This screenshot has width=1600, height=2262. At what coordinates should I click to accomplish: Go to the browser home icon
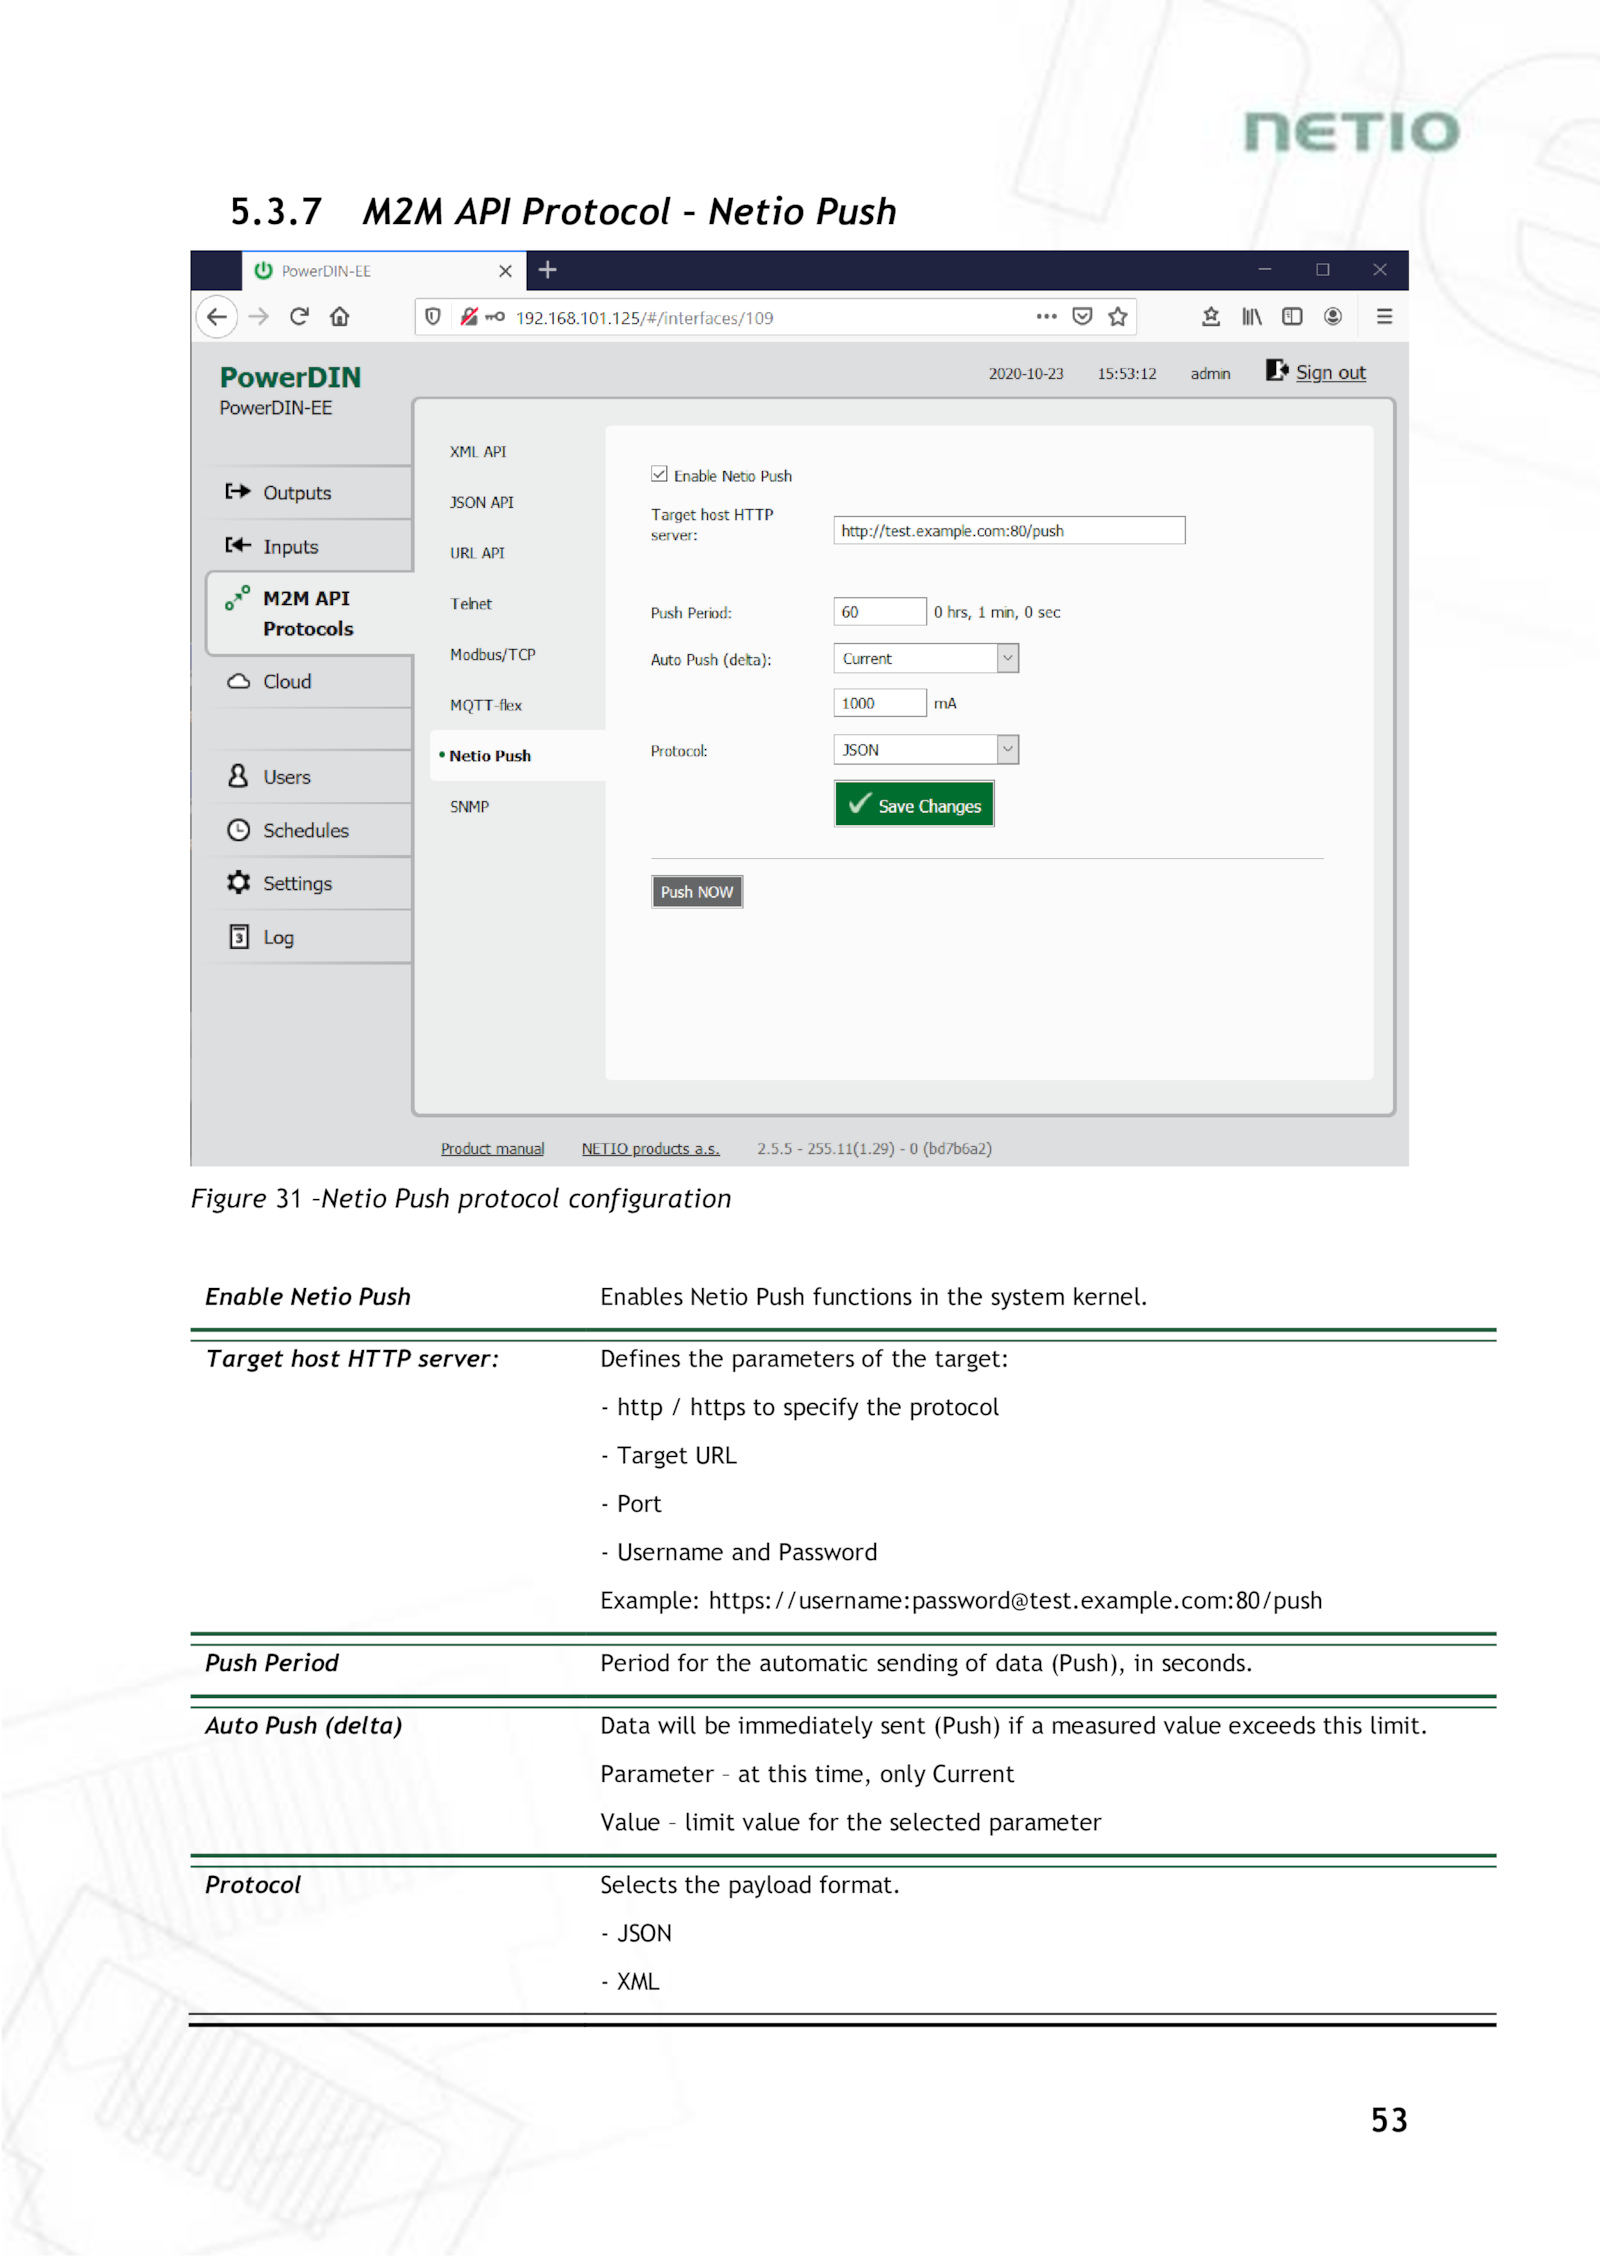tap(340, 317)
